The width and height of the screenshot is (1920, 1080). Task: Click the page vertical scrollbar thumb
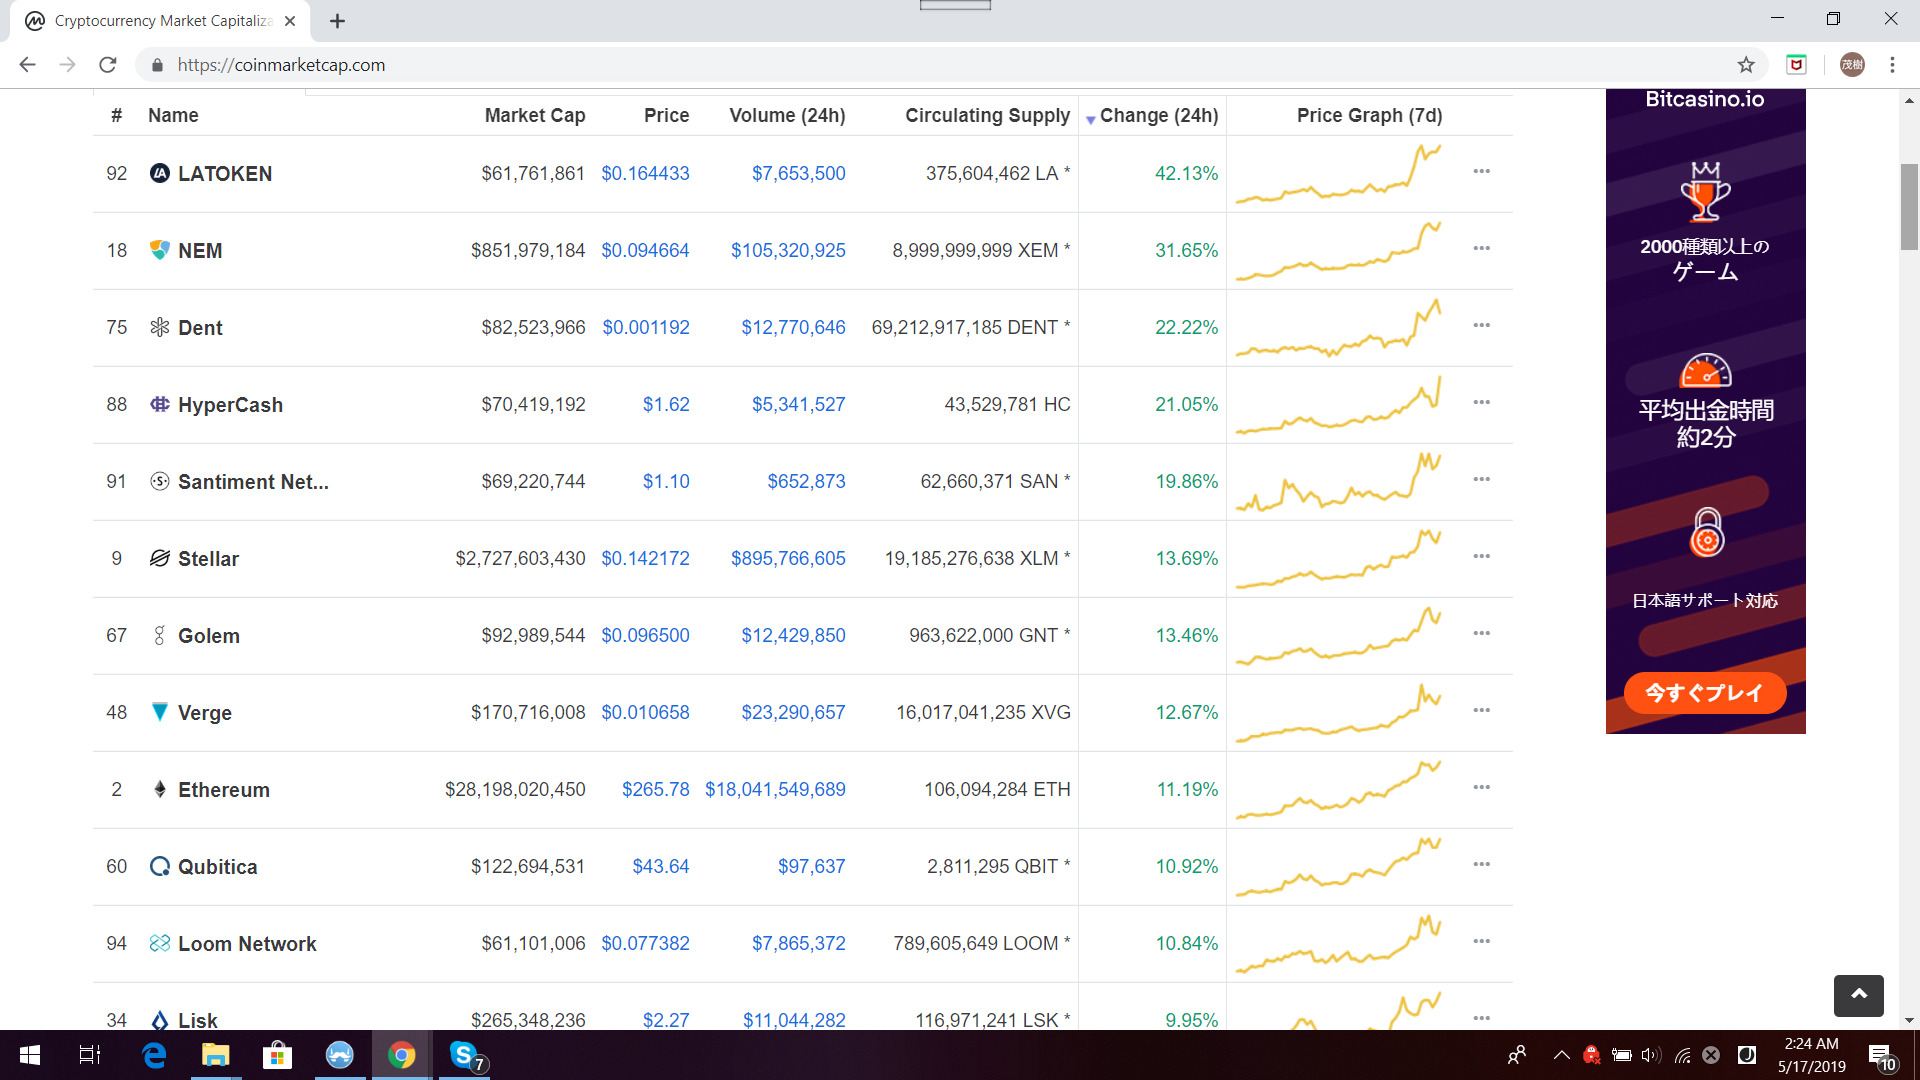click(x=1909, y=206)
